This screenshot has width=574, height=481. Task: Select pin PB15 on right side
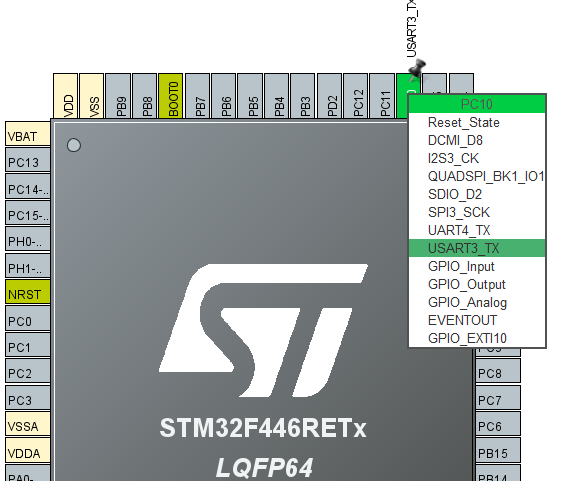[498, 450]
